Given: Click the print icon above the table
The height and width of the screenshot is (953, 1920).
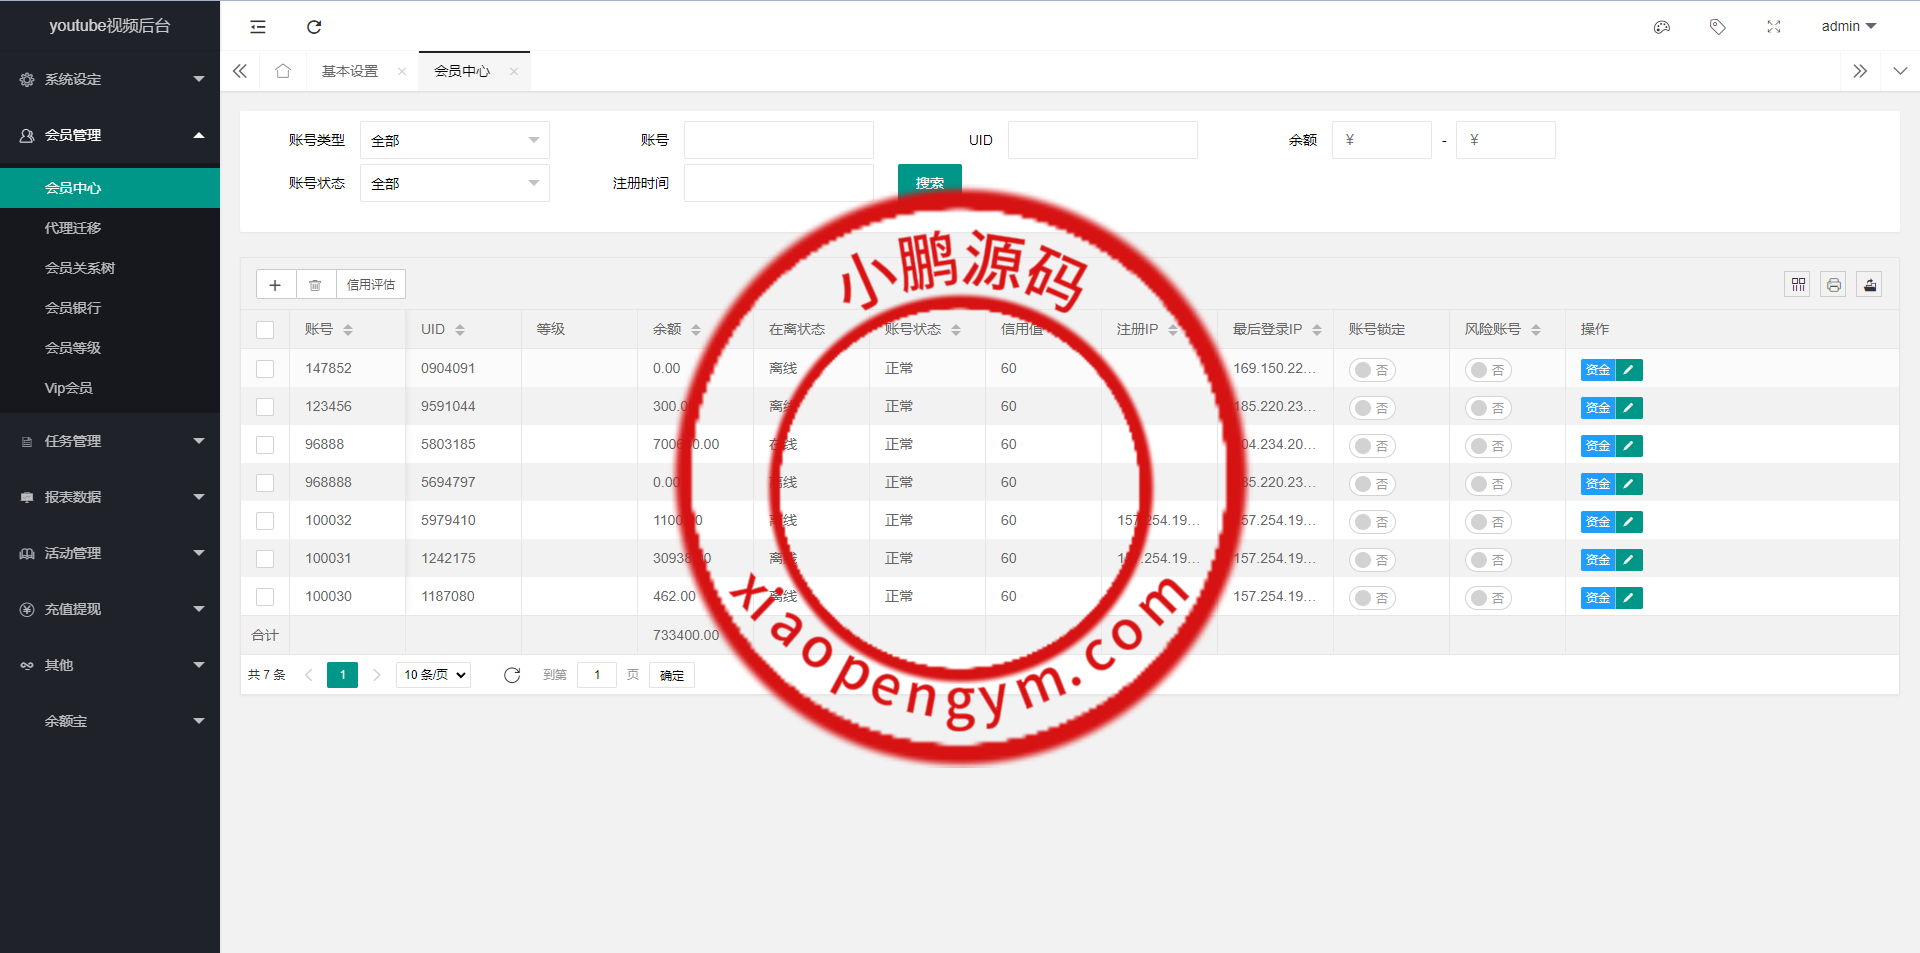Looking at the screenshot, I should point(1833,285).
